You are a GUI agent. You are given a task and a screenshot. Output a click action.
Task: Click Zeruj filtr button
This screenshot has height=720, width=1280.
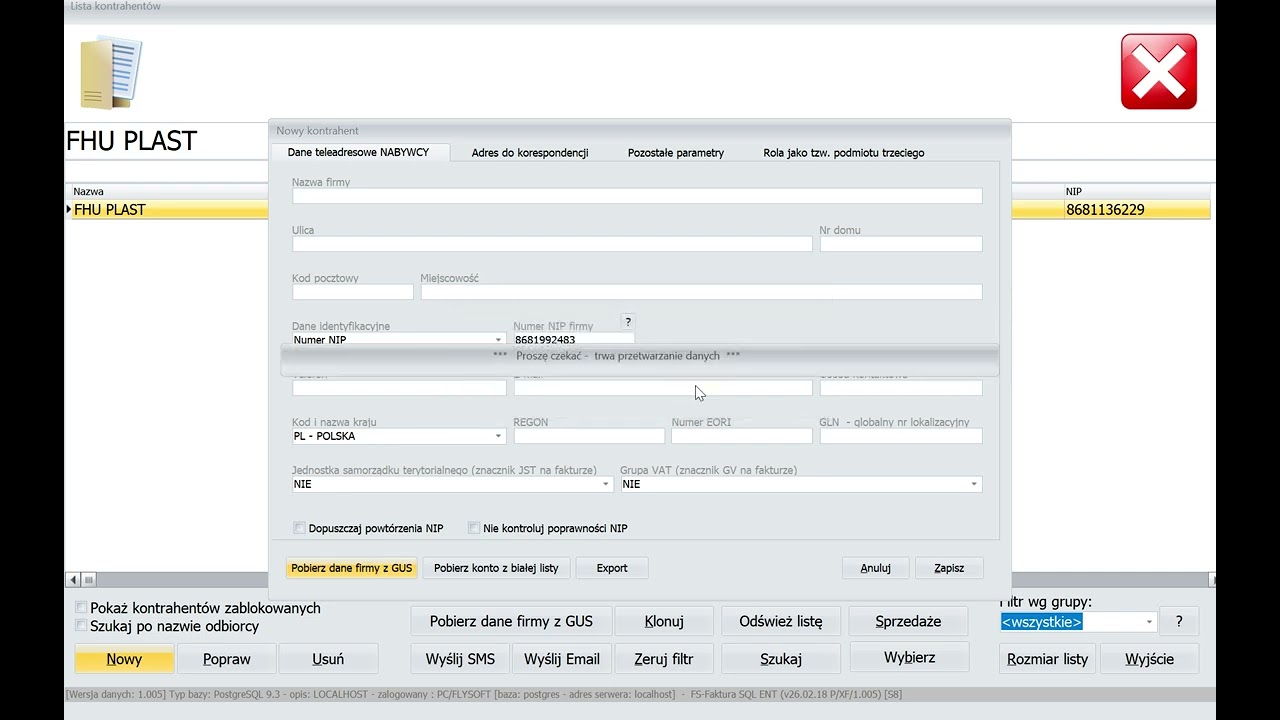[664, 659]
